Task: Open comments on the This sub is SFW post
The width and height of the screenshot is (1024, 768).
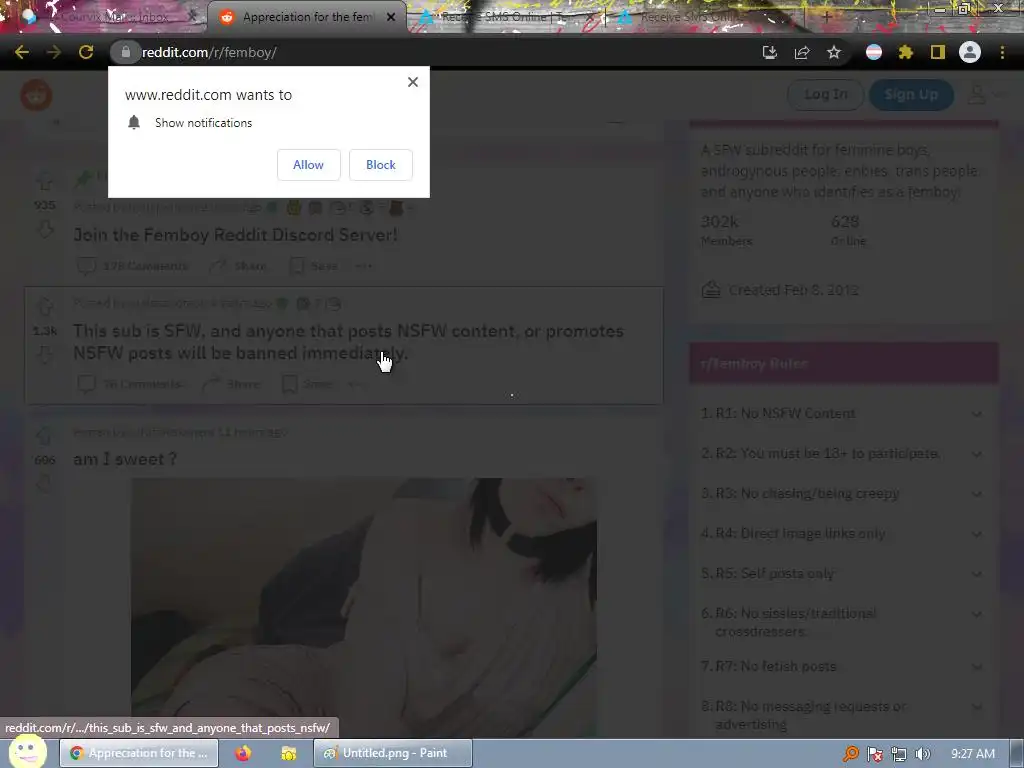Action: (x=129, y=384)
